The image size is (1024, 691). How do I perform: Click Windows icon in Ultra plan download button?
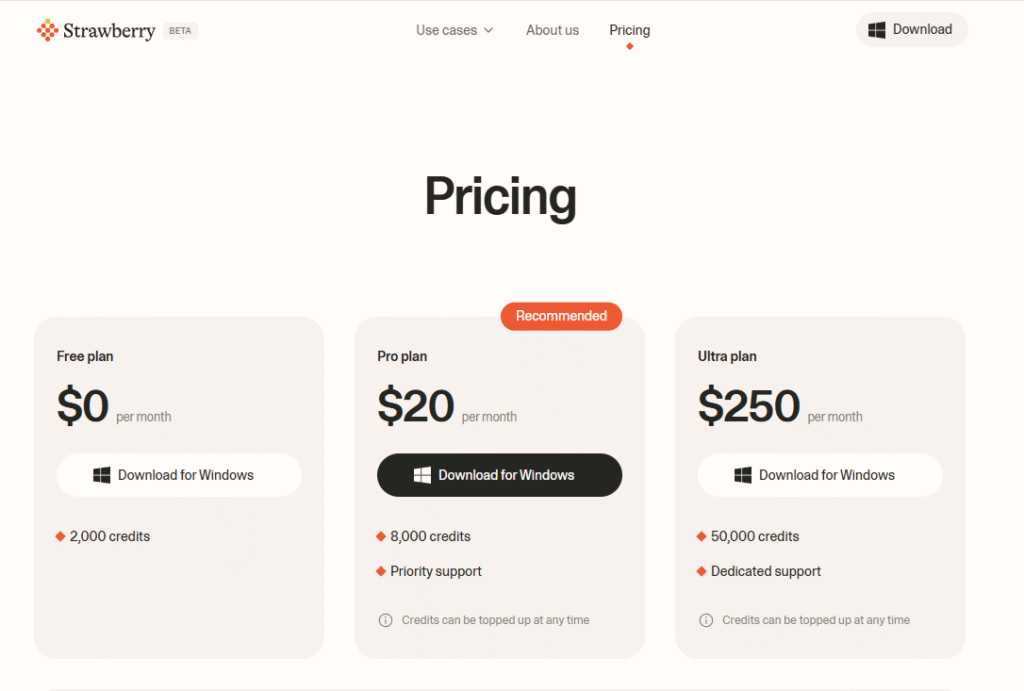coord(743,475)
